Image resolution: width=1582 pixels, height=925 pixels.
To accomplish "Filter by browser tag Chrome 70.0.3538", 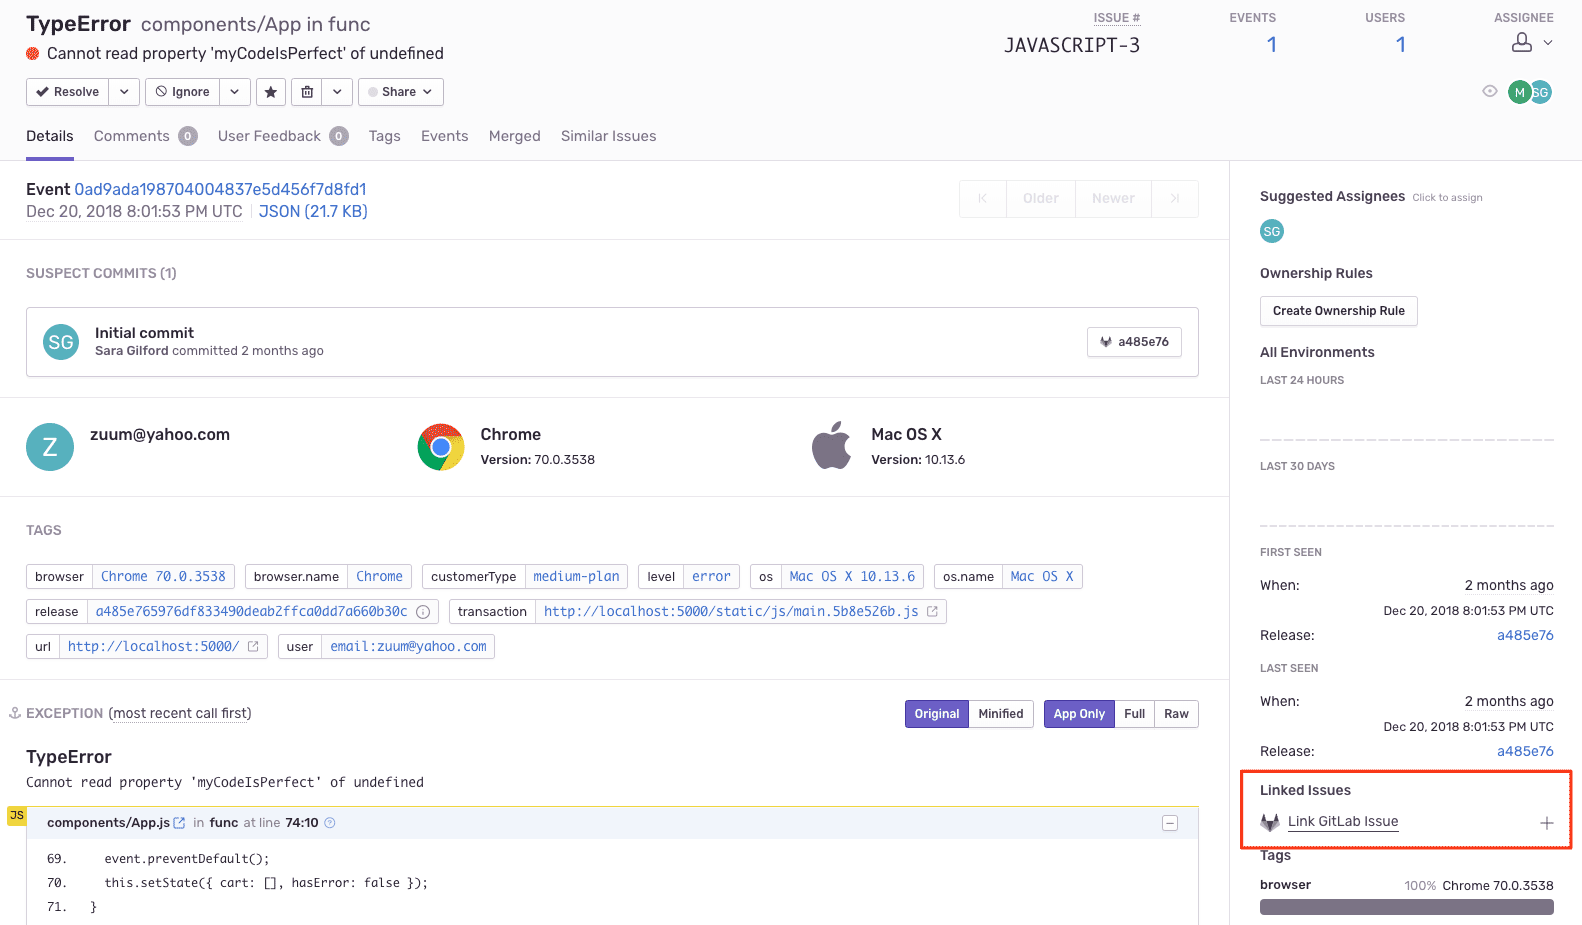I will [163, 577].
